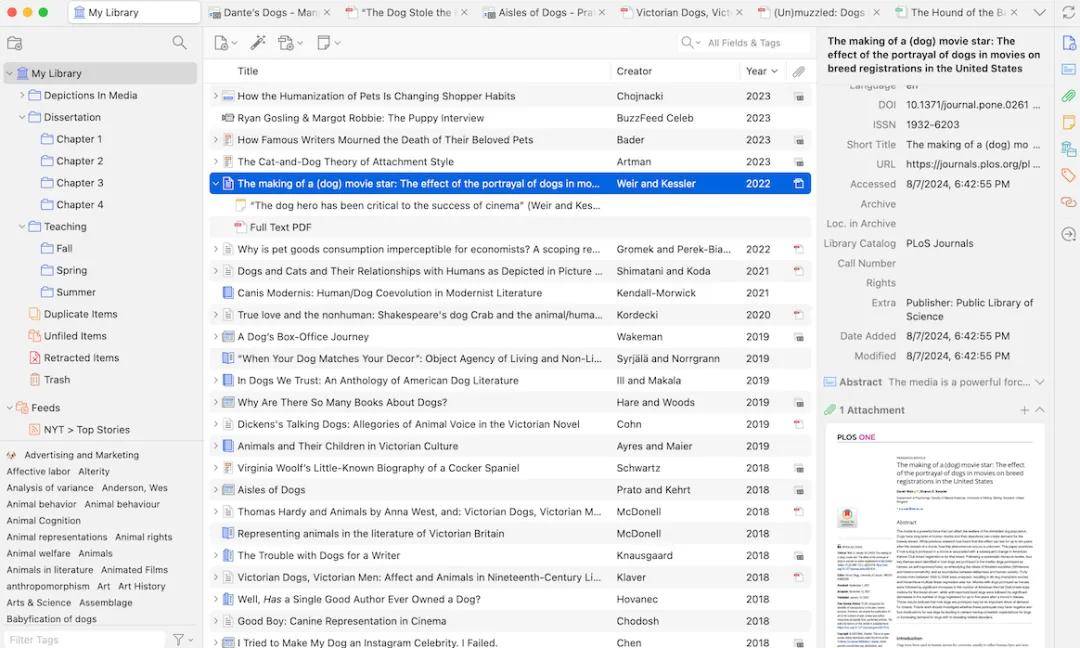Click the Advertising and Marketing tag
This screenshot has height=648, width=1080.
coord(81,455)
